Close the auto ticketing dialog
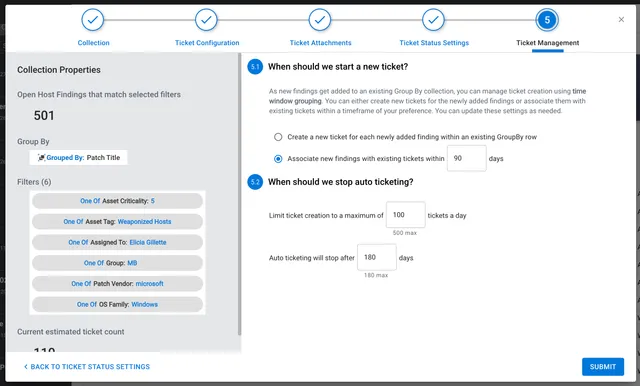Image resolution: width=640 pixels, height=386 pixels. pos(621,19)
